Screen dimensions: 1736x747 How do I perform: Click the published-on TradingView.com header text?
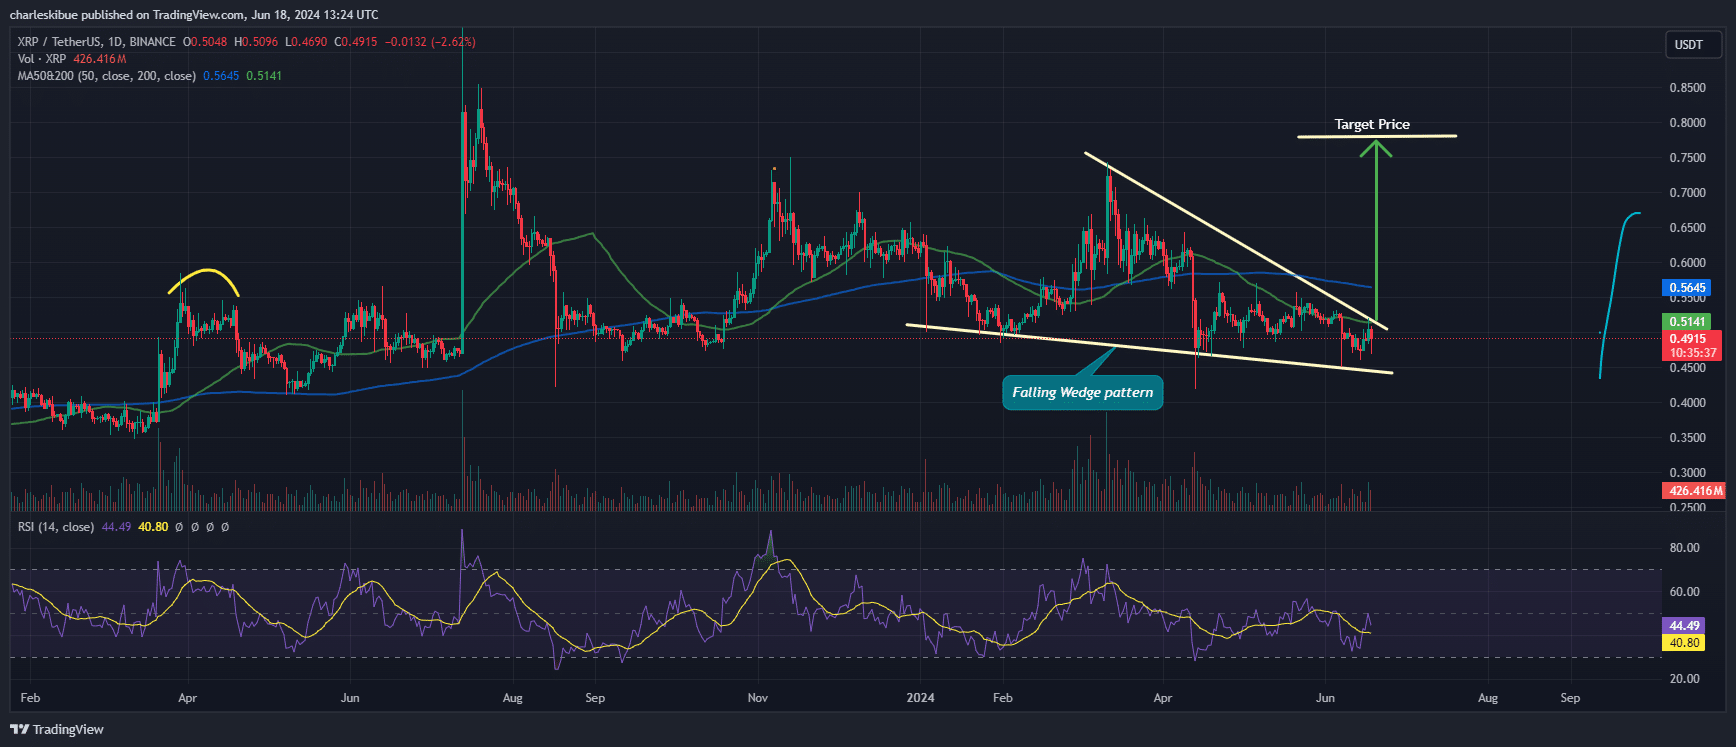[194, 14]
